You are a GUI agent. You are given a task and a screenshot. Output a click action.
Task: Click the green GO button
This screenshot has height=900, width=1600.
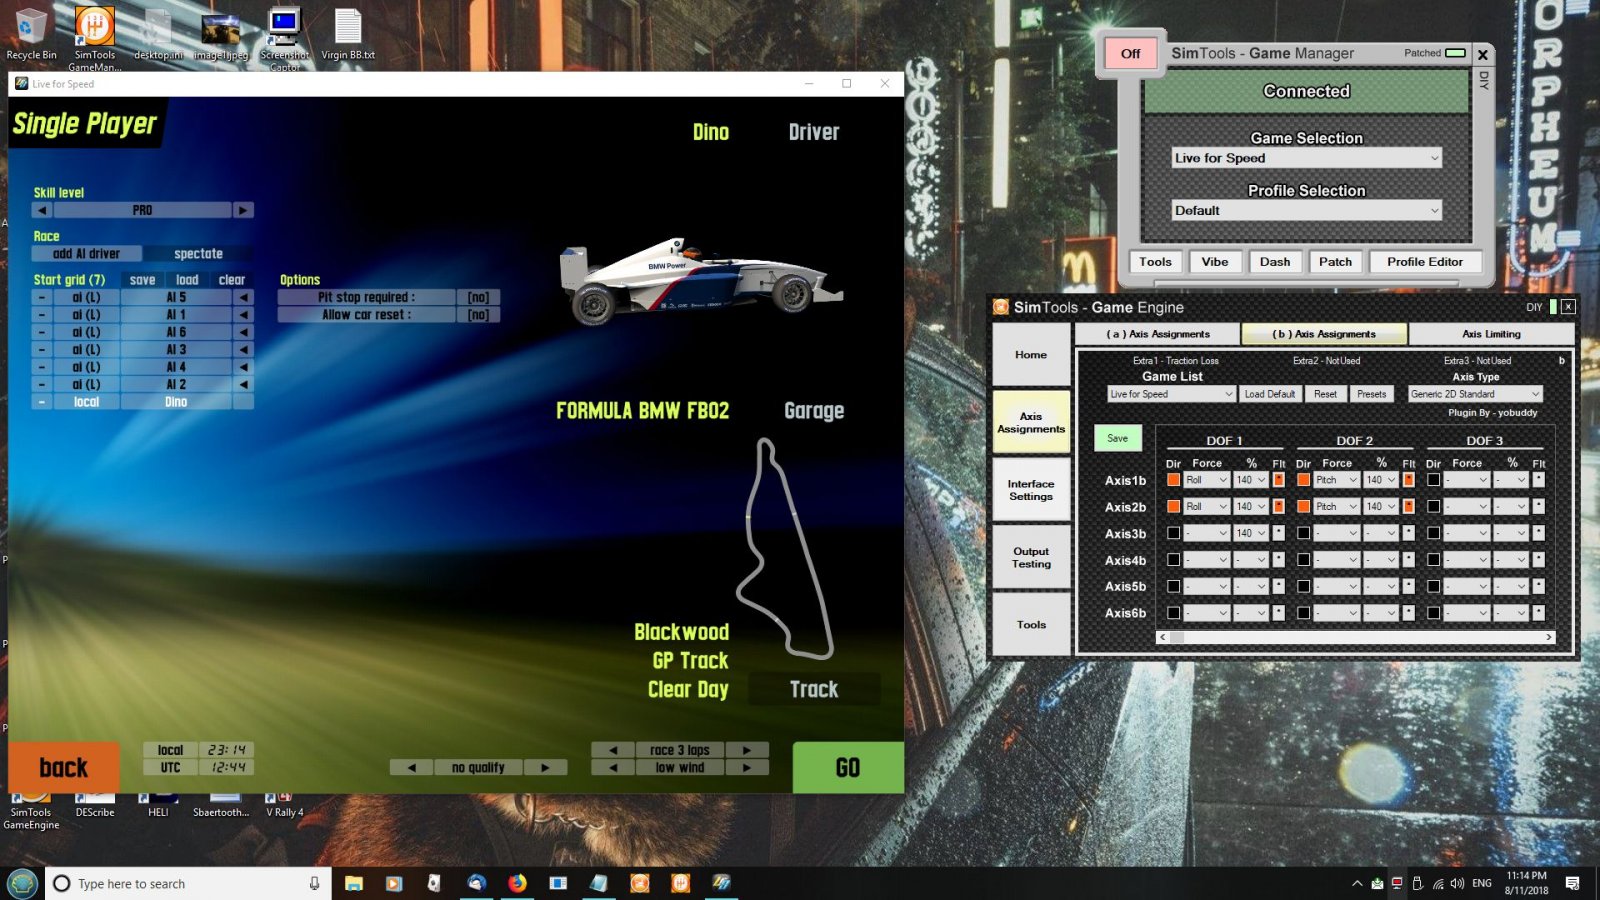pos(848,767)
